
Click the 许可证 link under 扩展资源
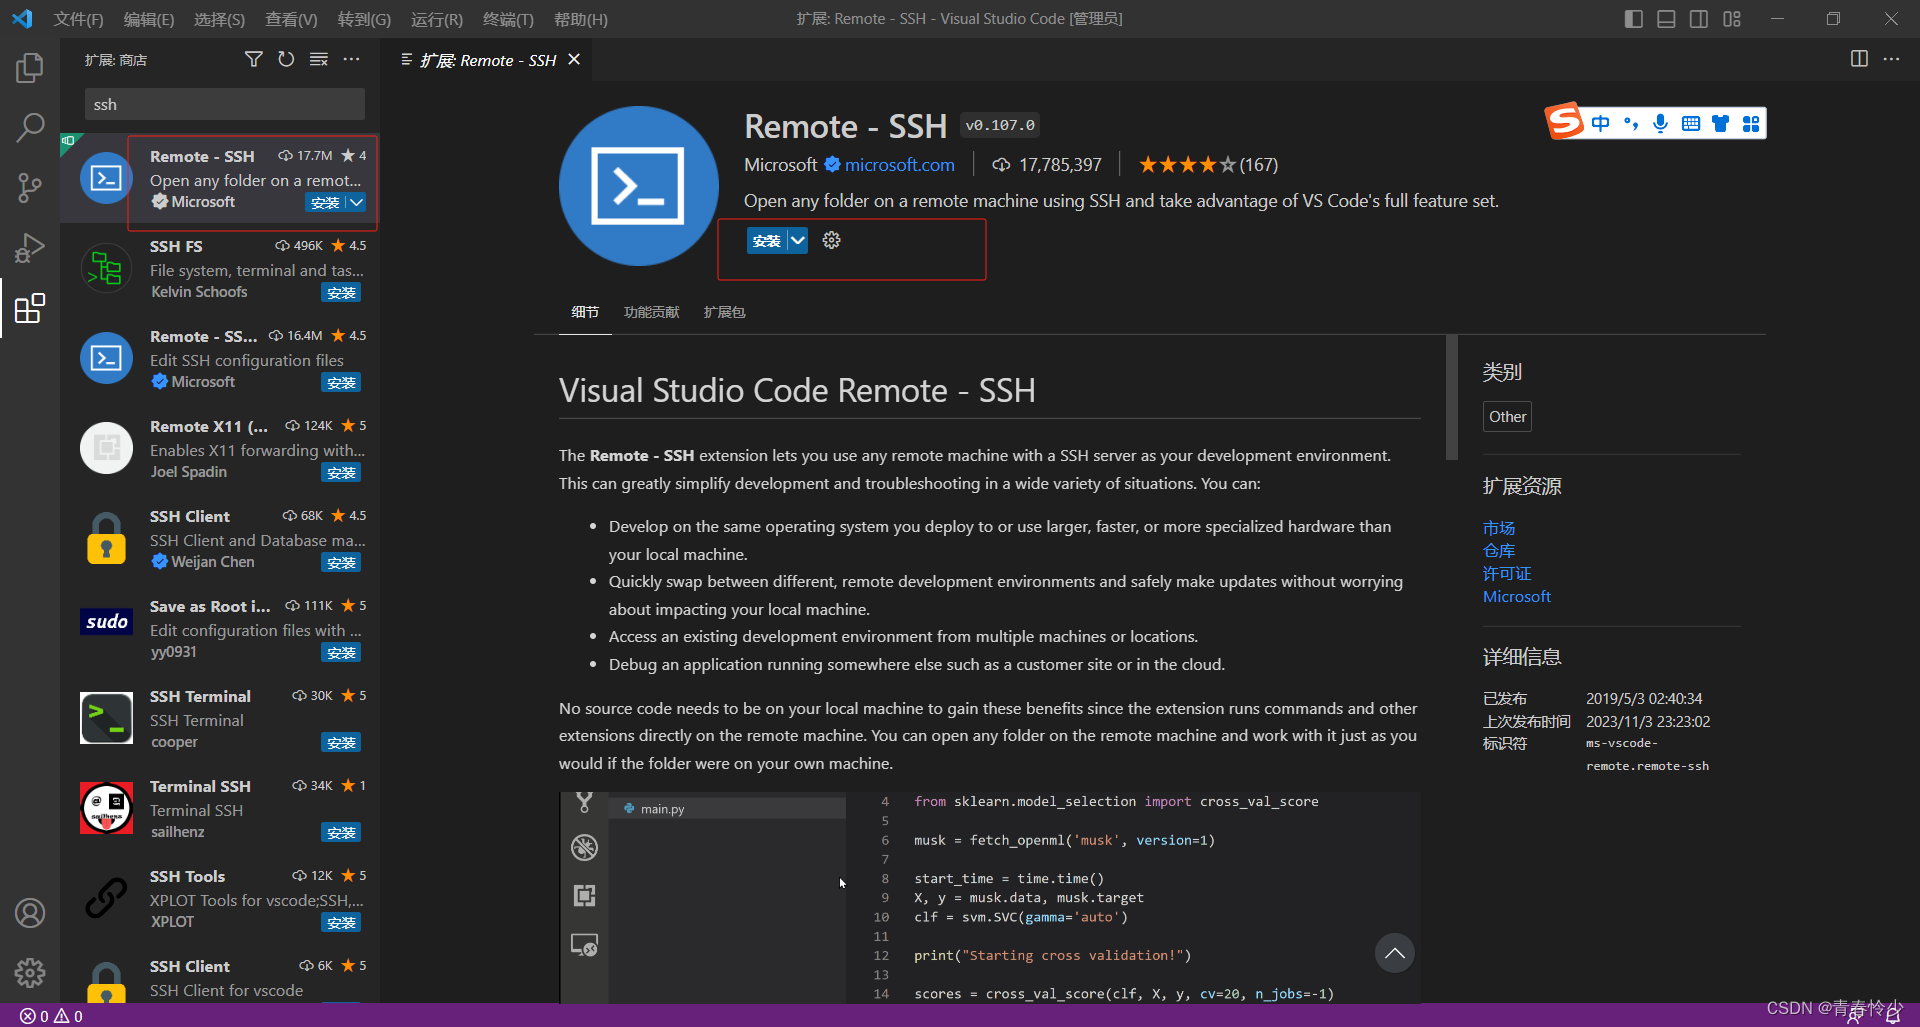pos(1506,573)
